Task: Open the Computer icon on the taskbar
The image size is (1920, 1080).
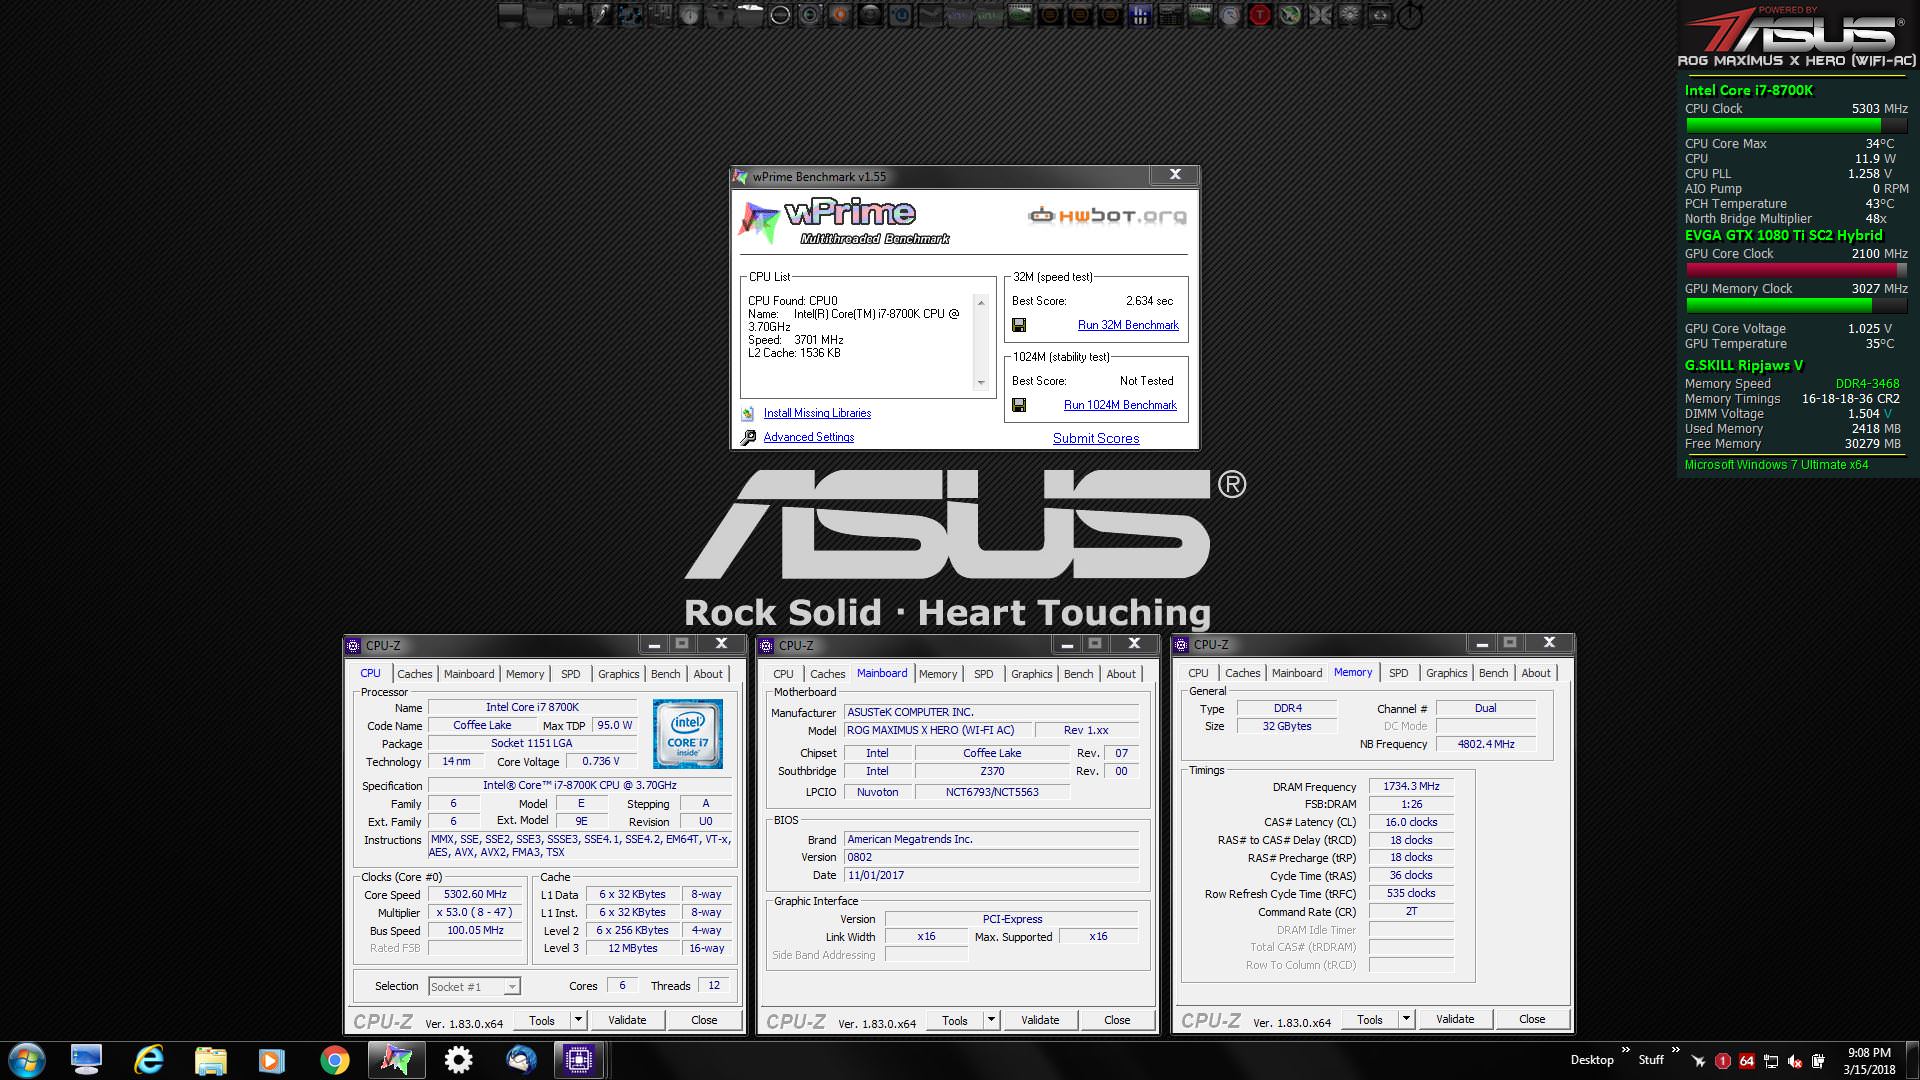Action: [x=87, y=1060]
